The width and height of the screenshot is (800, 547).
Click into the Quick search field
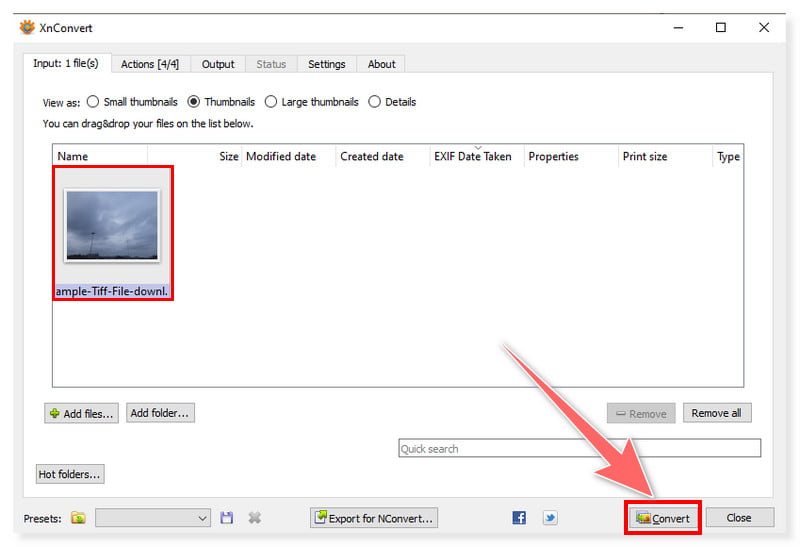click(579, 449)
